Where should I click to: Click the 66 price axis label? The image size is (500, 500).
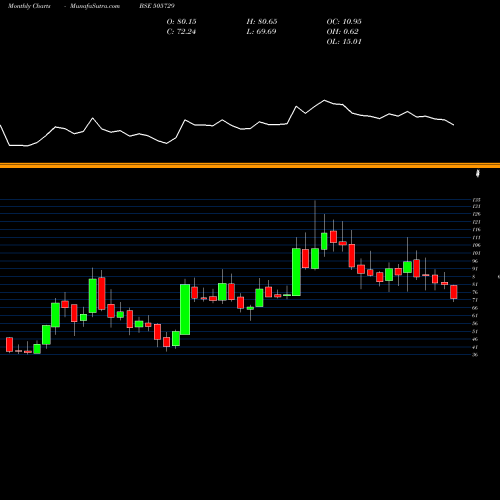475,308
